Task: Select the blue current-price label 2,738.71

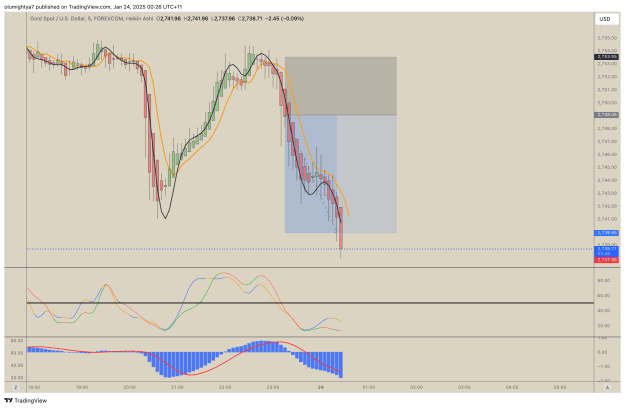Action: click(607, 251)
